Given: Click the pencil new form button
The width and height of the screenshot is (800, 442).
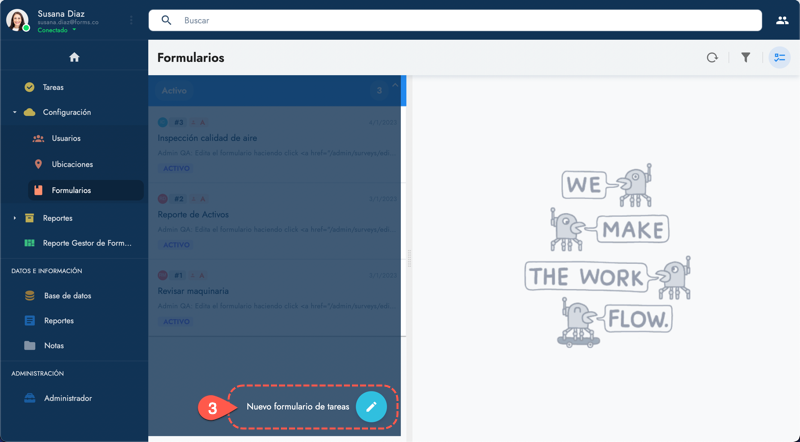Looking at the screenshot, I should 371,407.
